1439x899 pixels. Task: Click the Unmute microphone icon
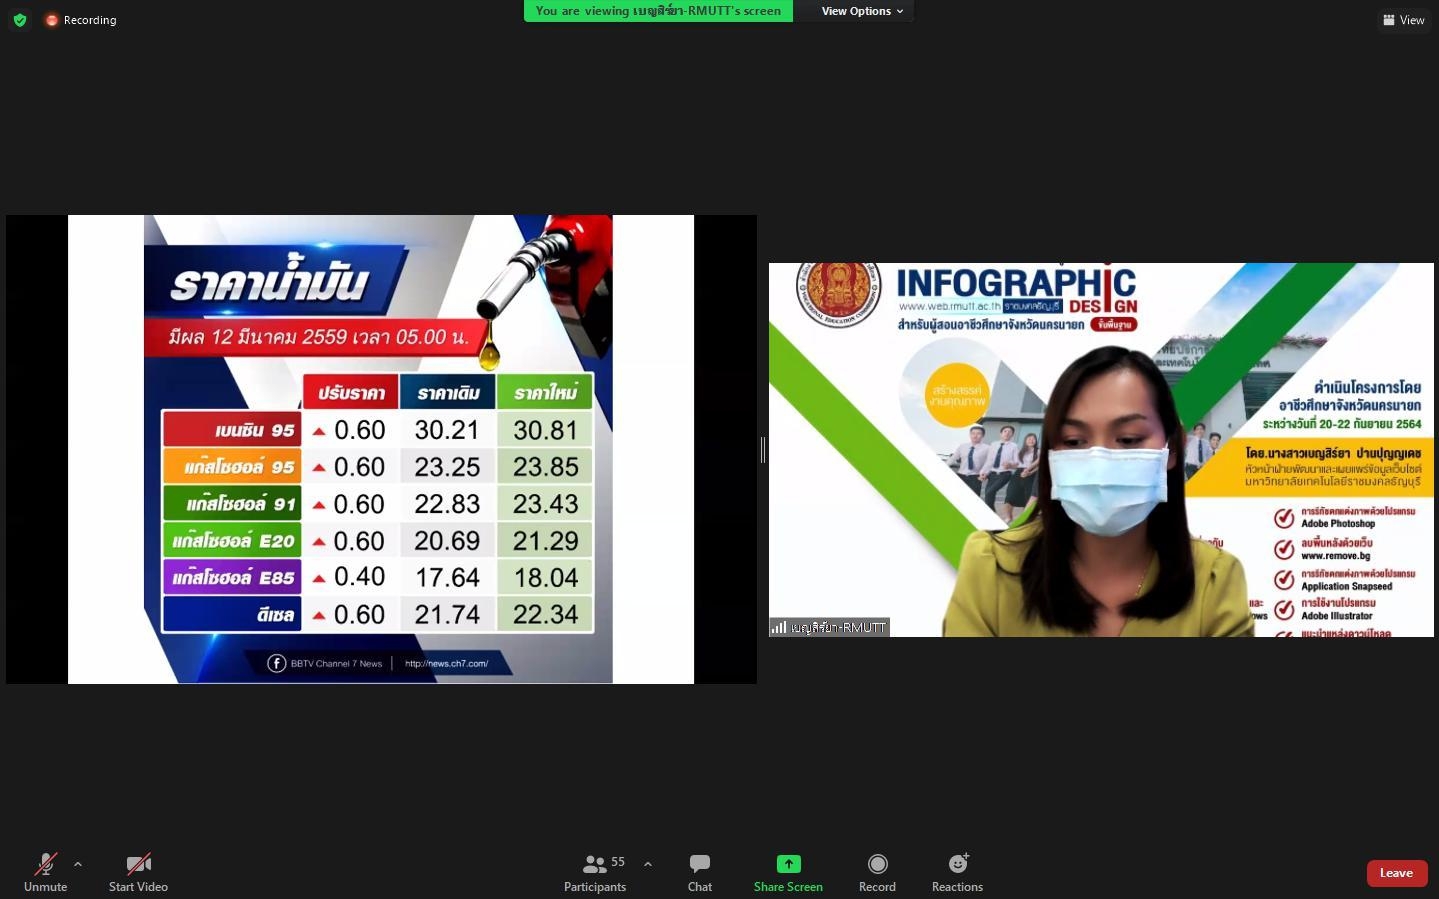tap(46, 864)
